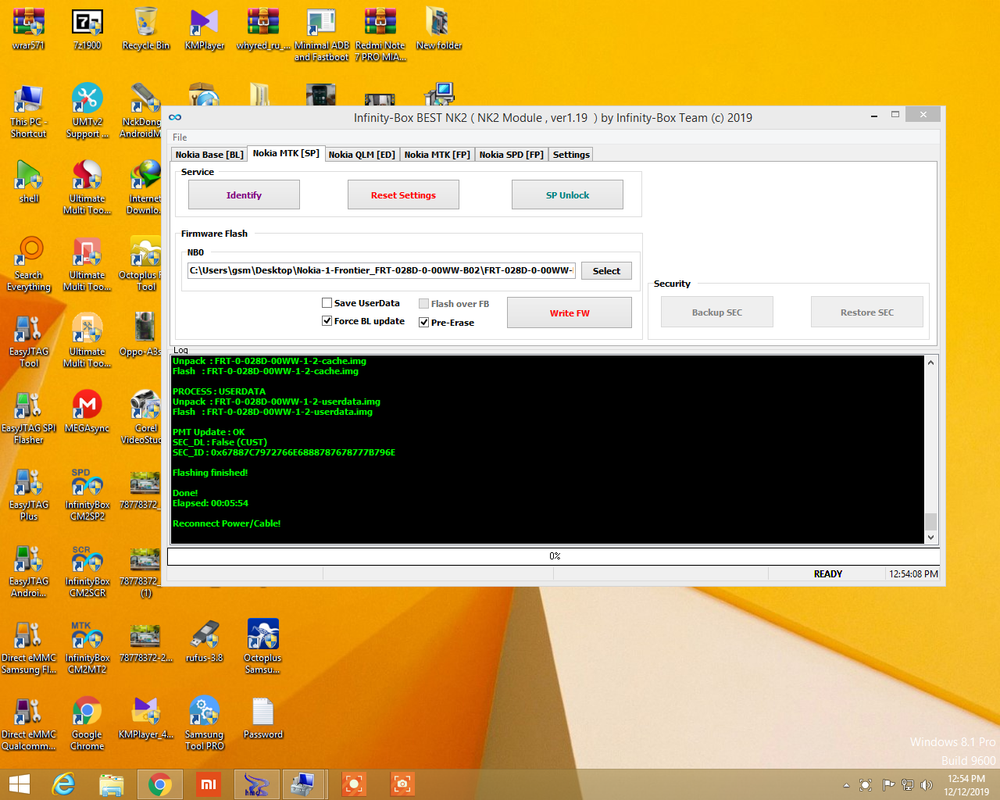Screen dimensions: 1000x800
Task: Click 'Reconnect Power/Cable!' log line
Action: point(226,523)
